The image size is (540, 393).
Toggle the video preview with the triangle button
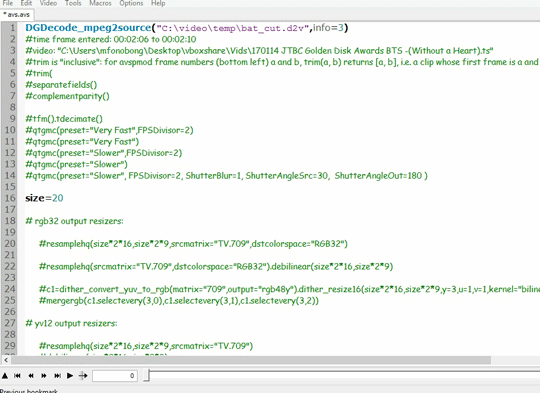[x=5, y=375]
